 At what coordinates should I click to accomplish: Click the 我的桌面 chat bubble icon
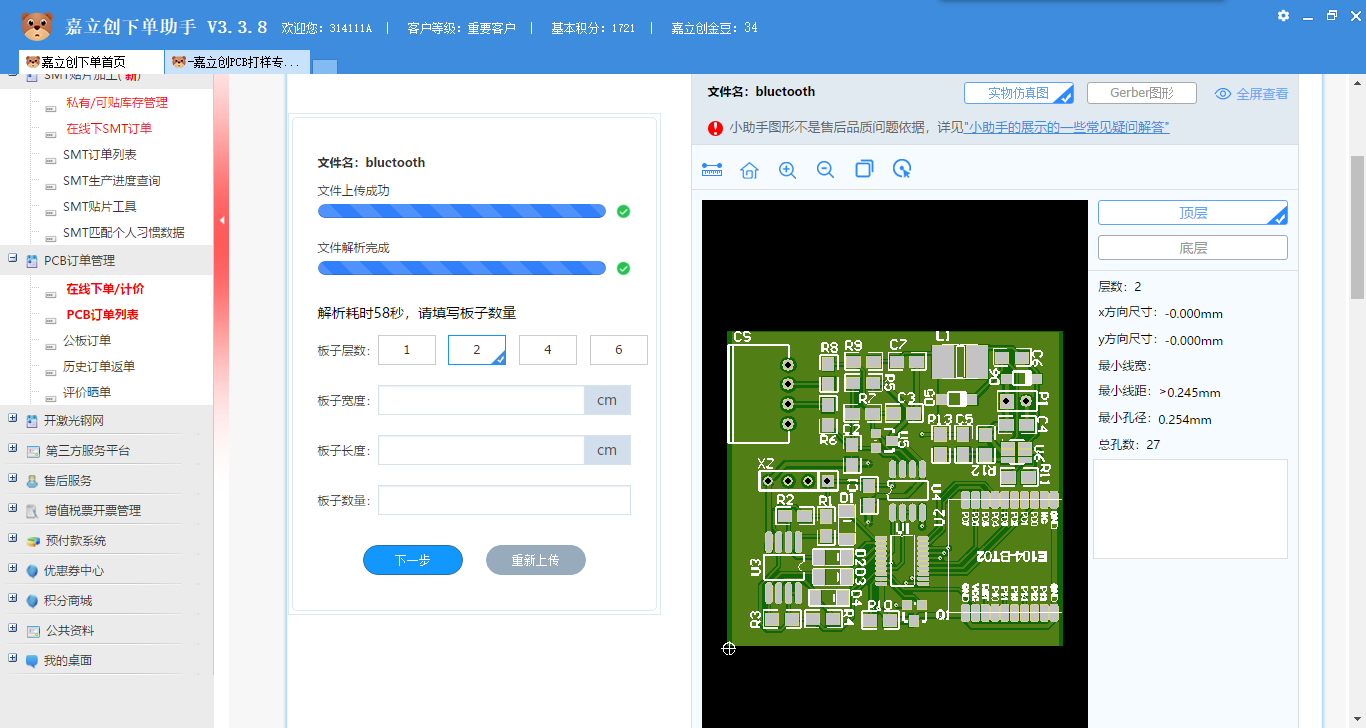(32, 661)
